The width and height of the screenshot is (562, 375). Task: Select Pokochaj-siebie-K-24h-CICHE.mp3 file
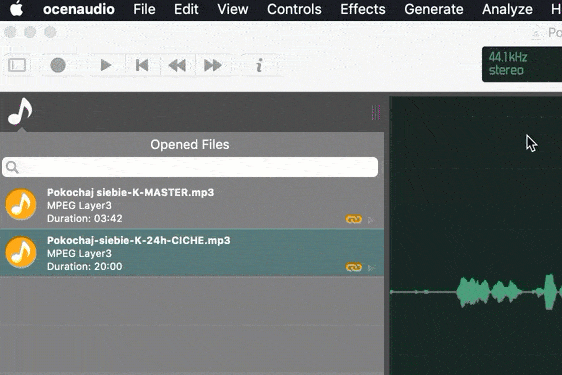pos(192,253)
